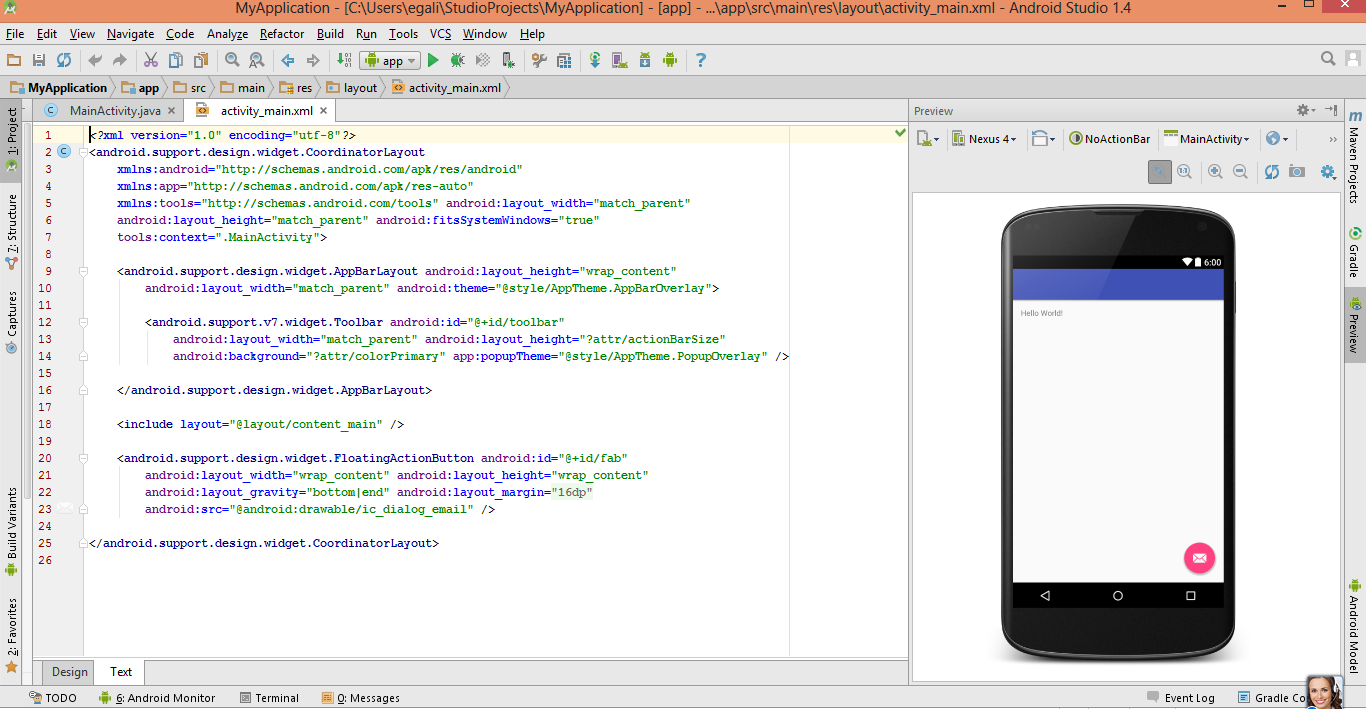Click the class gutter icon on line 2
Screen dimensions: 1366x709
pos(64,152)
